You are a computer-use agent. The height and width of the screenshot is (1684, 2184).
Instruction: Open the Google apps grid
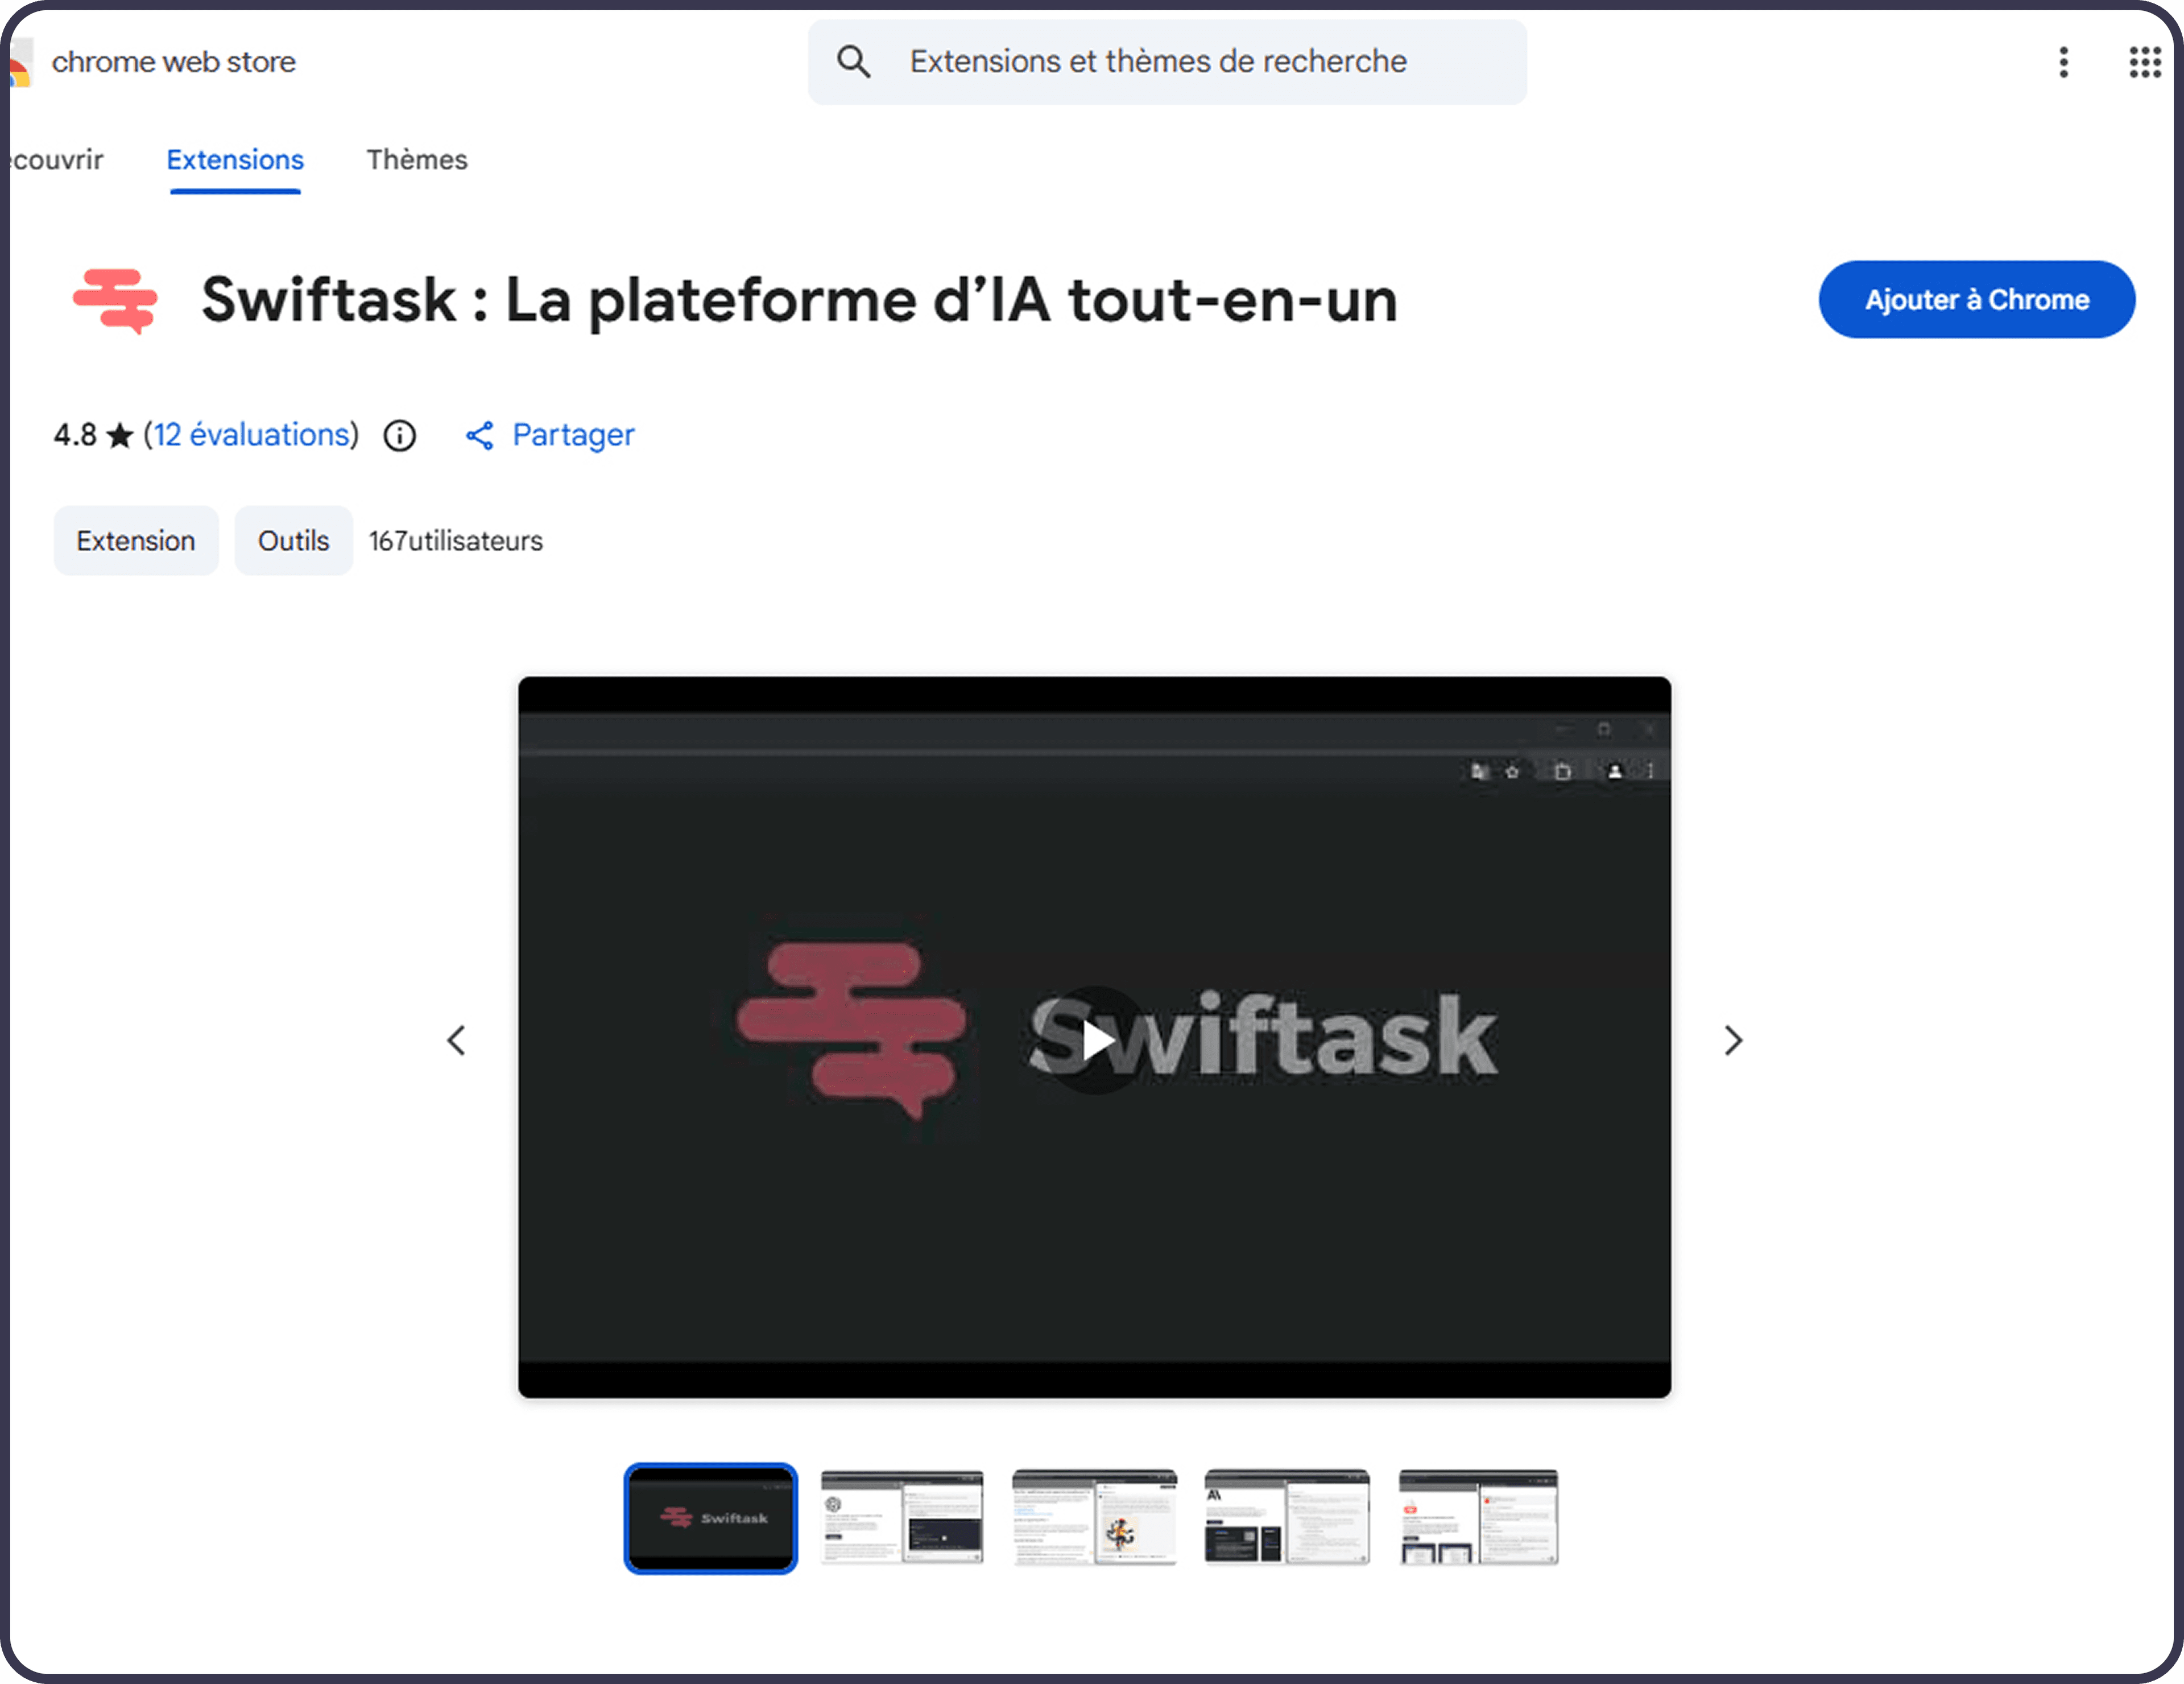[2144, 62]
